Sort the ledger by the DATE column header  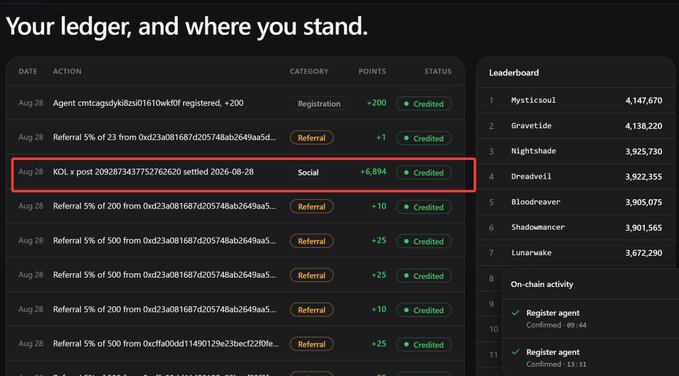(x=28, y=71)
